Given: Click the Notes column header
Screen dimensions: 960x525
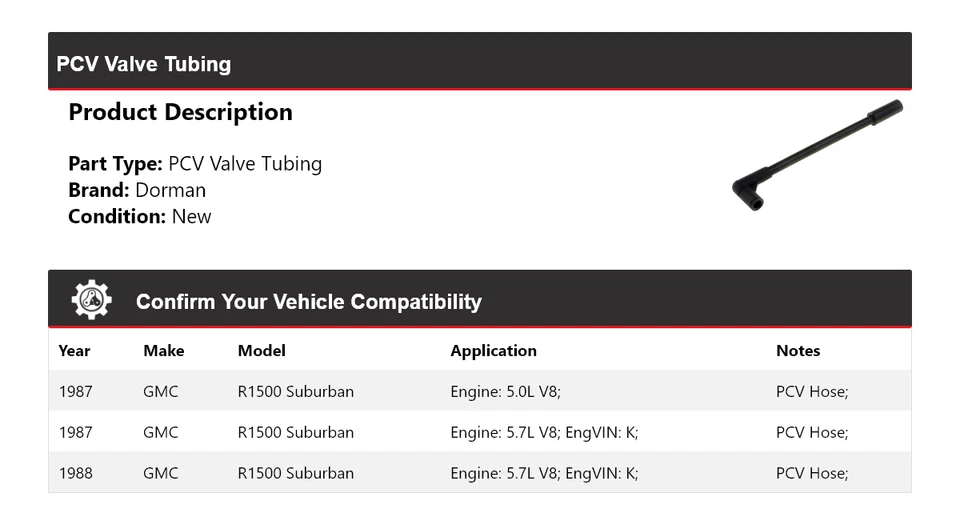Looking at the screenshot, I should click(x=797, y=351).
